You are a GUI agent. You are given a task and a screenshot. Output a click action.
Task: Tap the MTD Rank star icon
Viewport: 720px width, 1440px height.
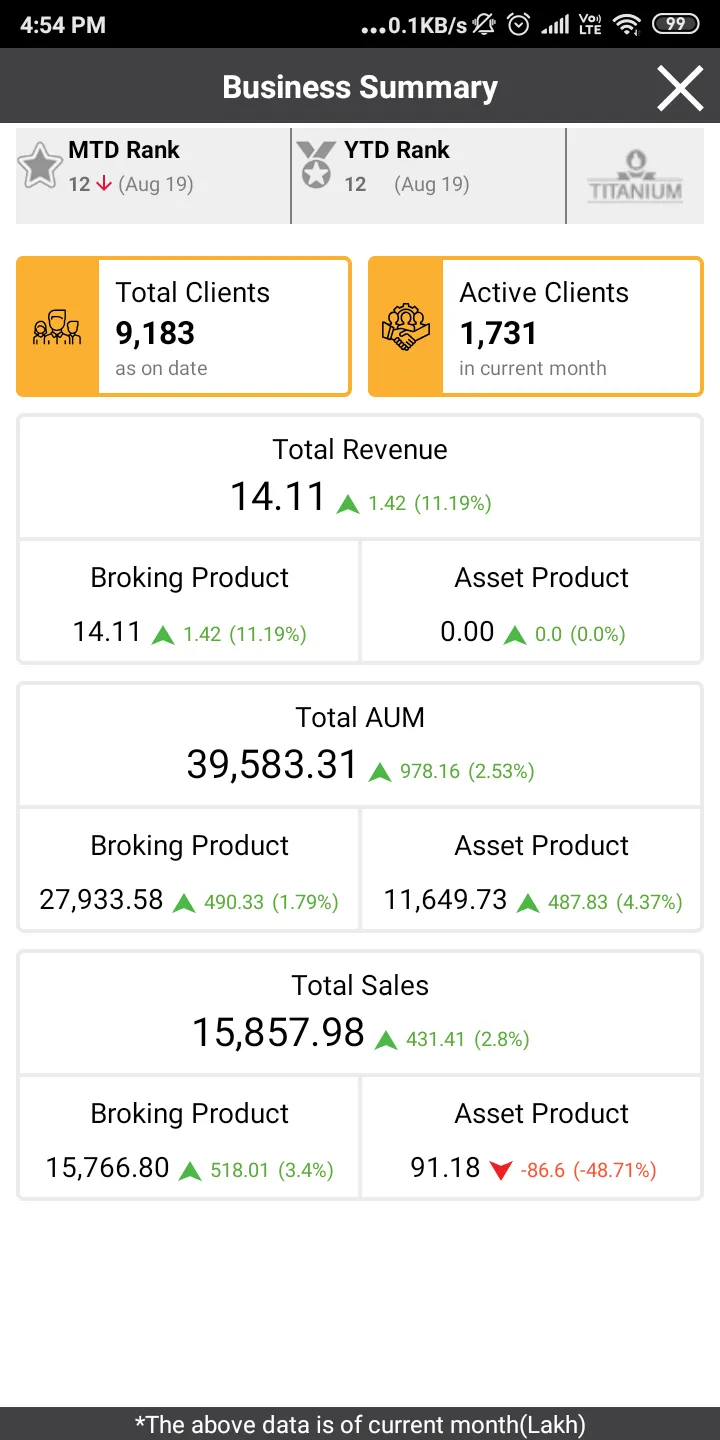[x=40, y=165]
